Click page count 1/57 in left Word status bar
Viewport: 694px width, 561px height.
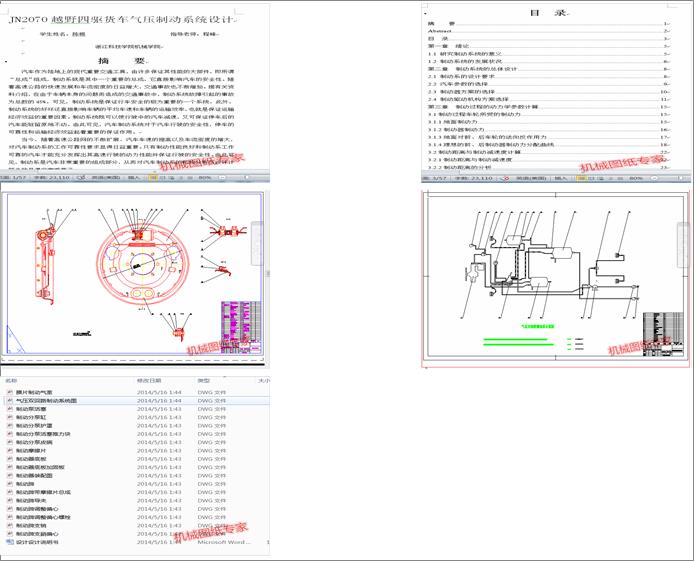click(x=12, y=177)
